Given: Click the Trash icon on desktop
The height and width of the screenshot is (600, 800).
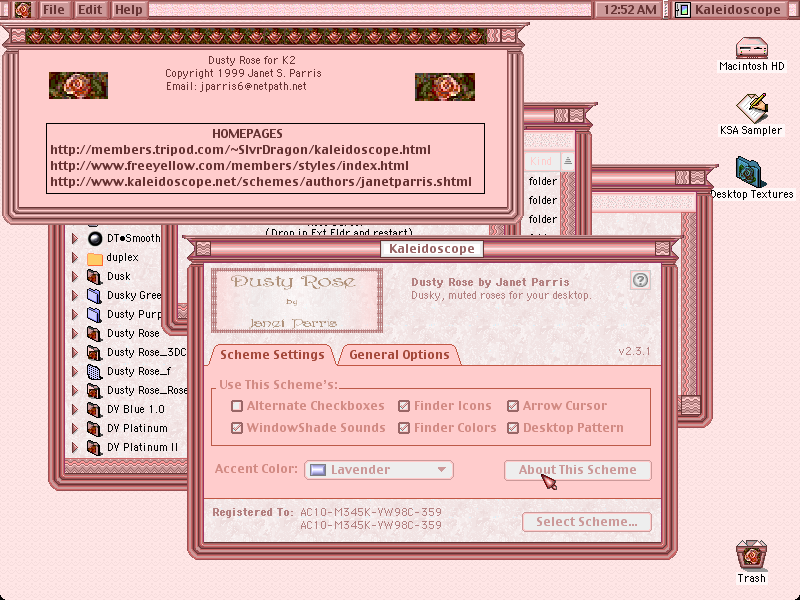Looking at the screenshot, I should click(752, 555).
